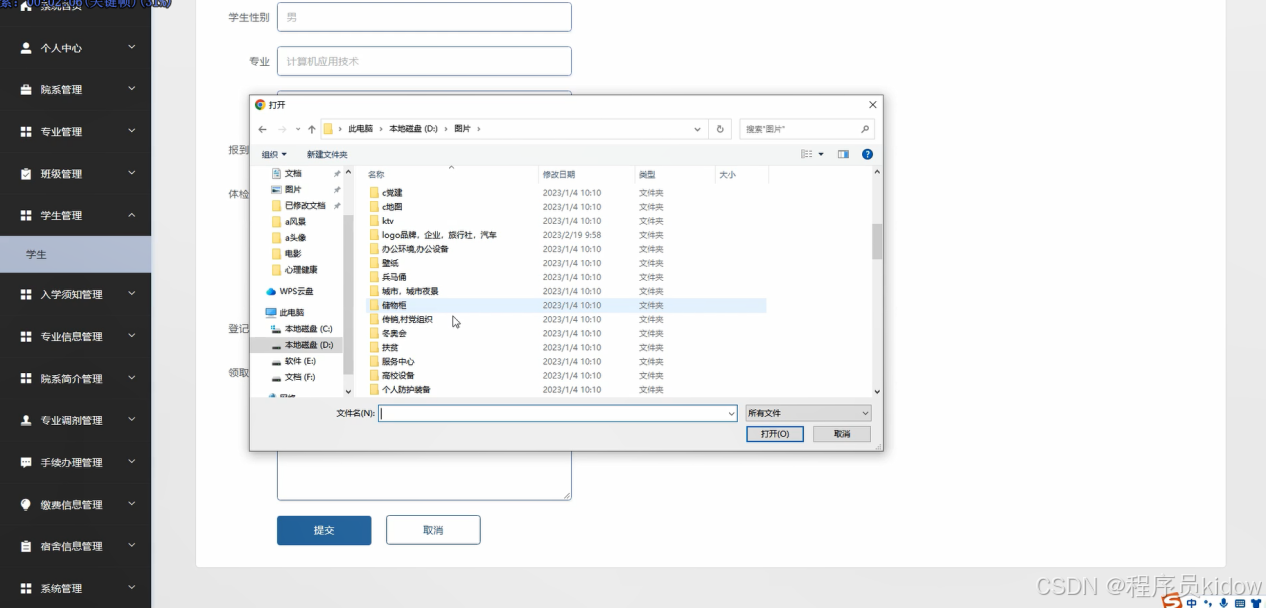
Task: Select the 心理健康 folder in tree
Action: tap(294, 270)
